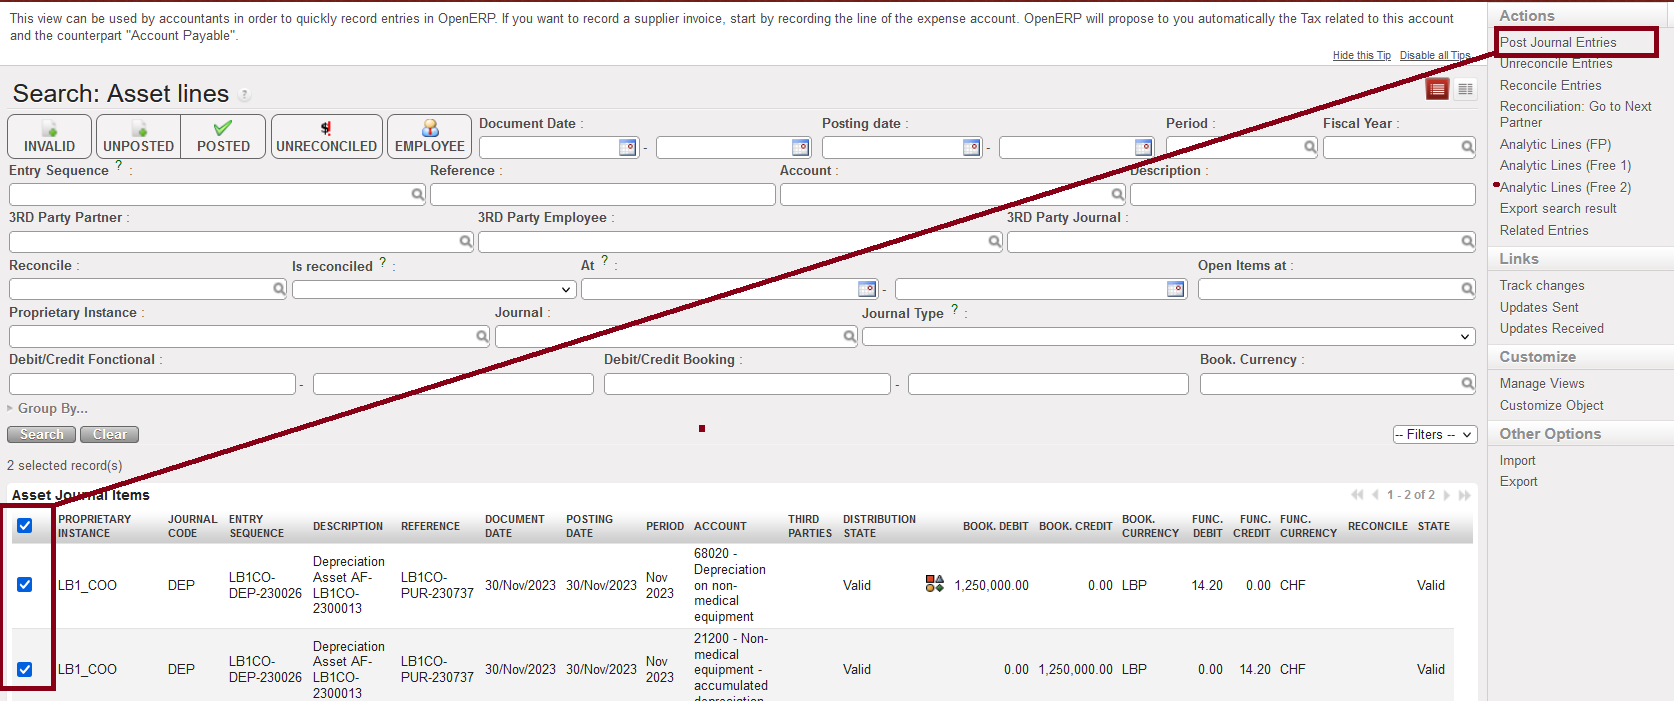Click Proprietary Instance search icon
The image size is (1674, 701).
(482, 336)
